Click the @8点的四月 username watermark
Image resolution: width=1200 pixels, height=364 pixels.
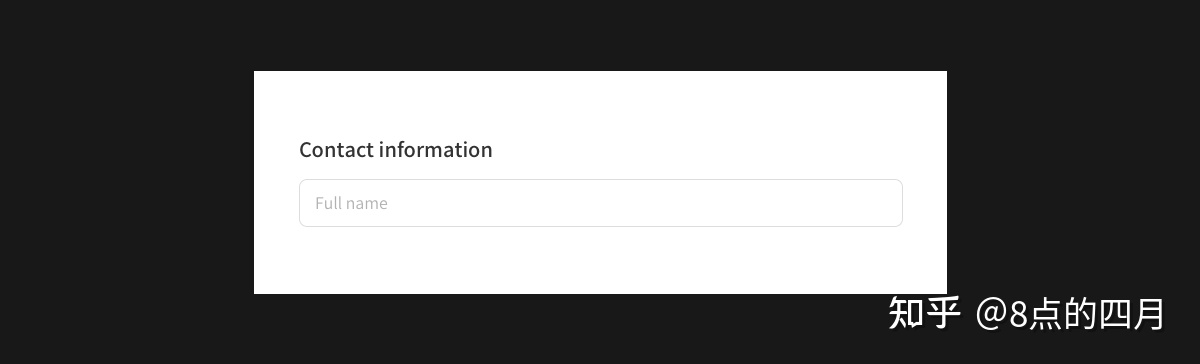click(1070, 314)
